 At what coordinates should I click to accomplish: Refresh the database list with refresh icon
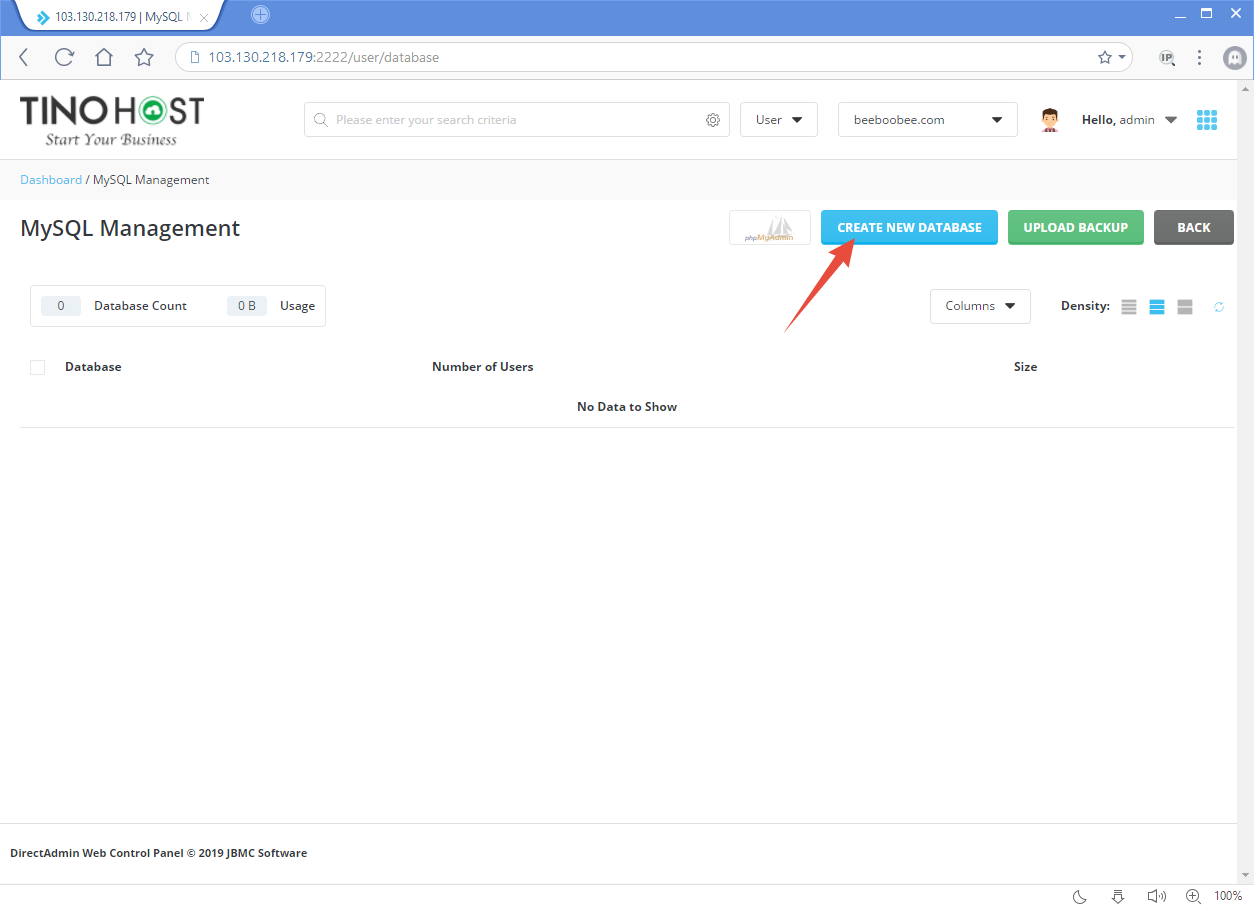point(1219,307)
